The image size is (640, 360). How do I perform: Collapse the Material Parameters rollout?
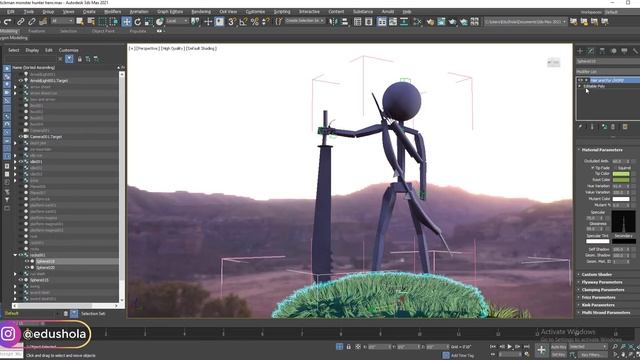(602, 150)
